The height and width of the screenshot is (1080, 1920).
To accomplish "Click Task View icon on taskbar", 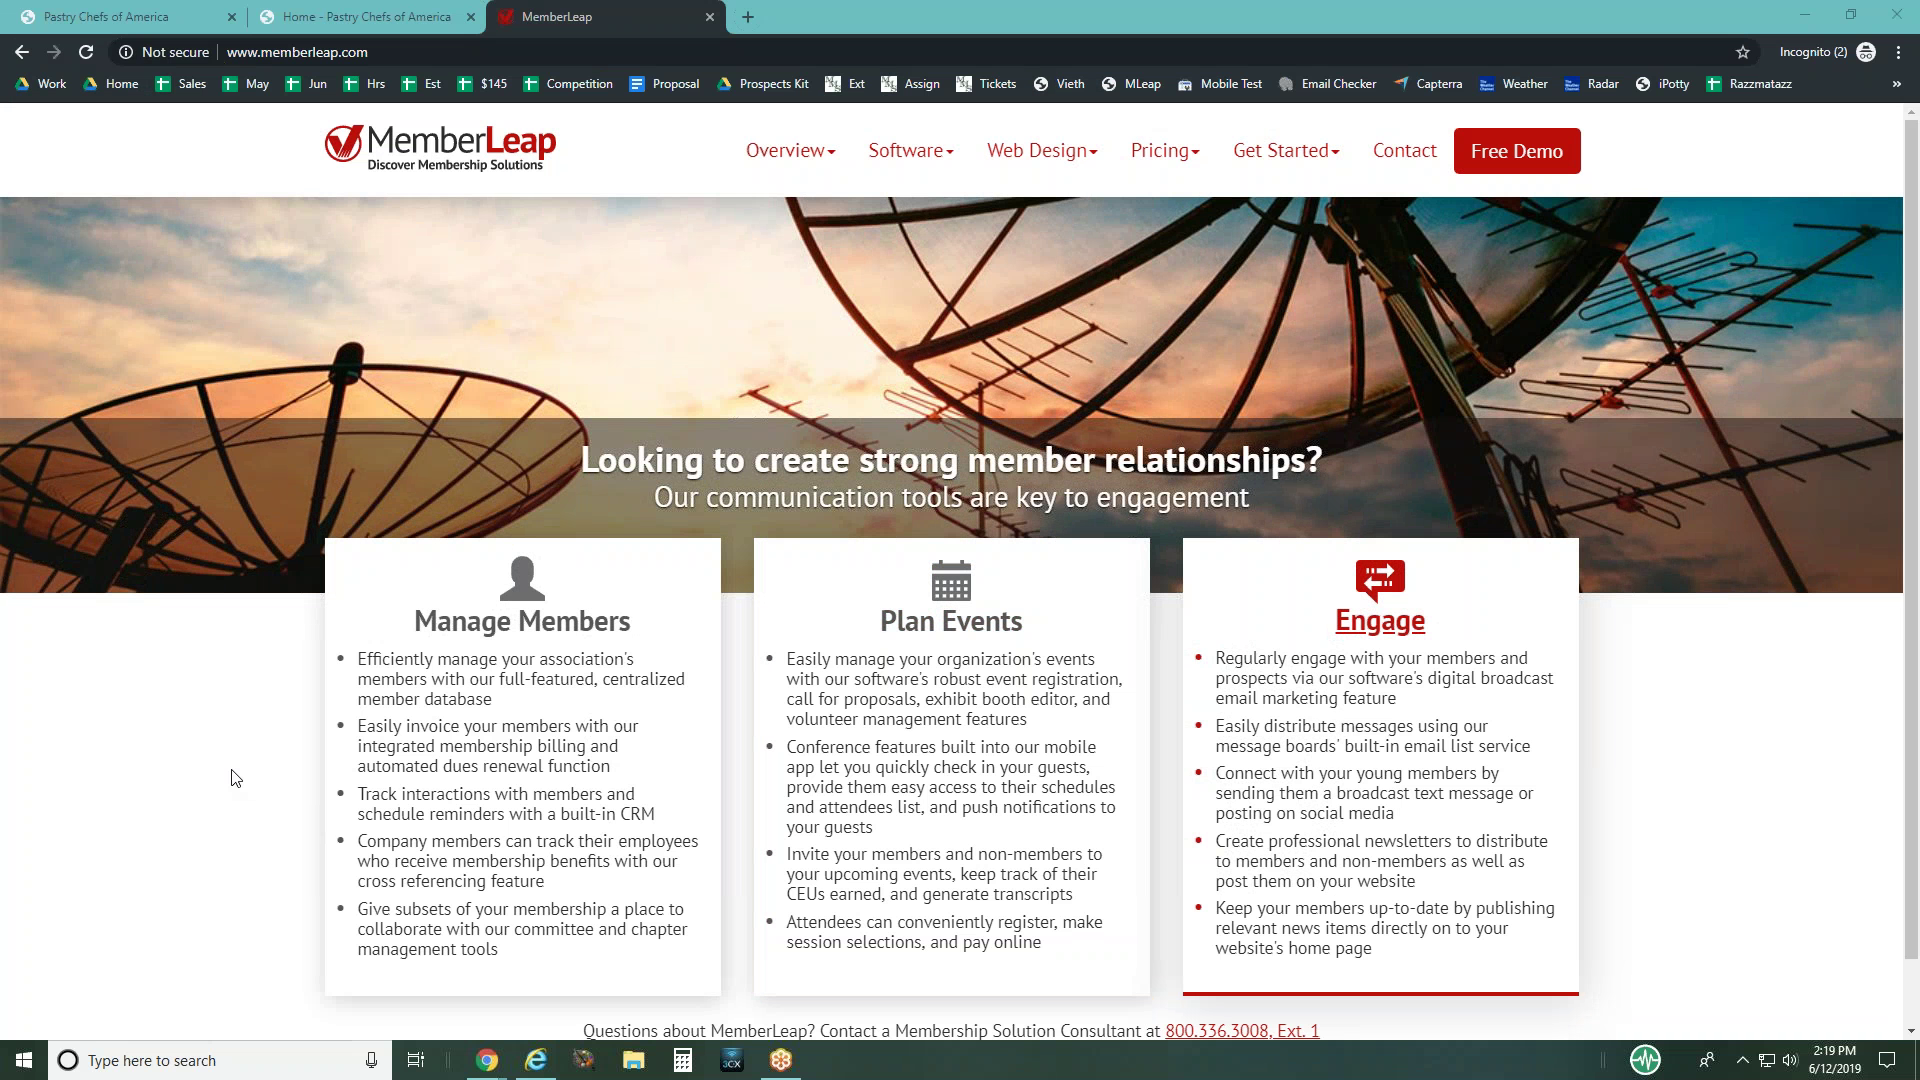I will (x=416, y=1060).
